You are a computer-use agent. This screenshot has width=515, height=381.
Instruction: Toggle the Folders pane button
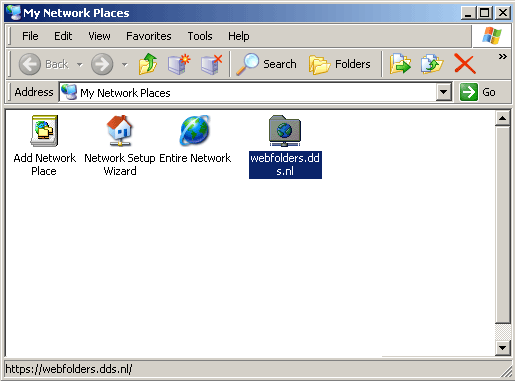click(340, 64)
